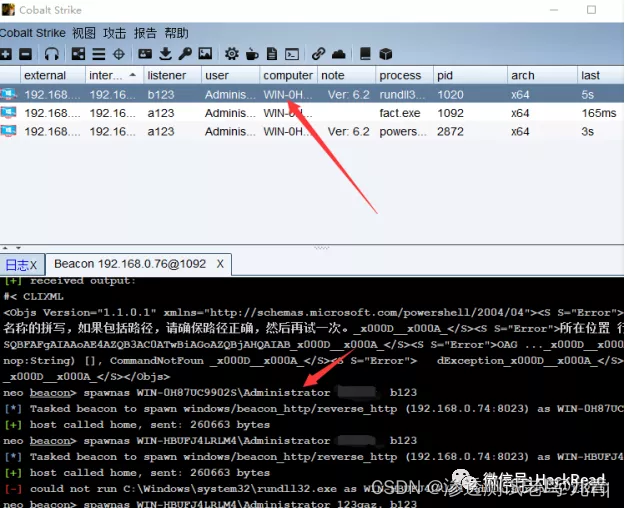
Task: Open screenshots picture icon in toolbar
Action: coord(205,53)
